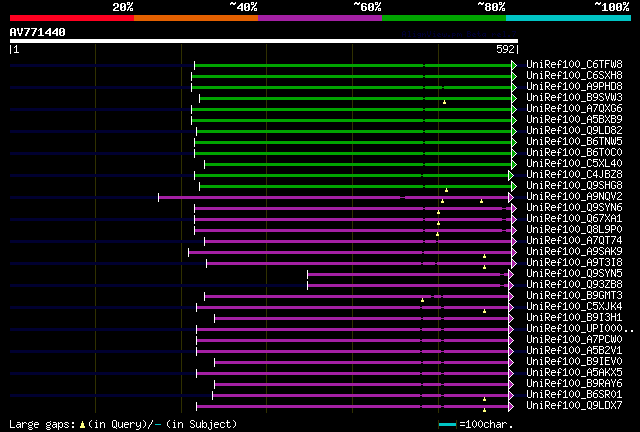Select the UniRef100_A9SAK9 label
This screenshot has height=432, width=640.
tap(574, 252)
